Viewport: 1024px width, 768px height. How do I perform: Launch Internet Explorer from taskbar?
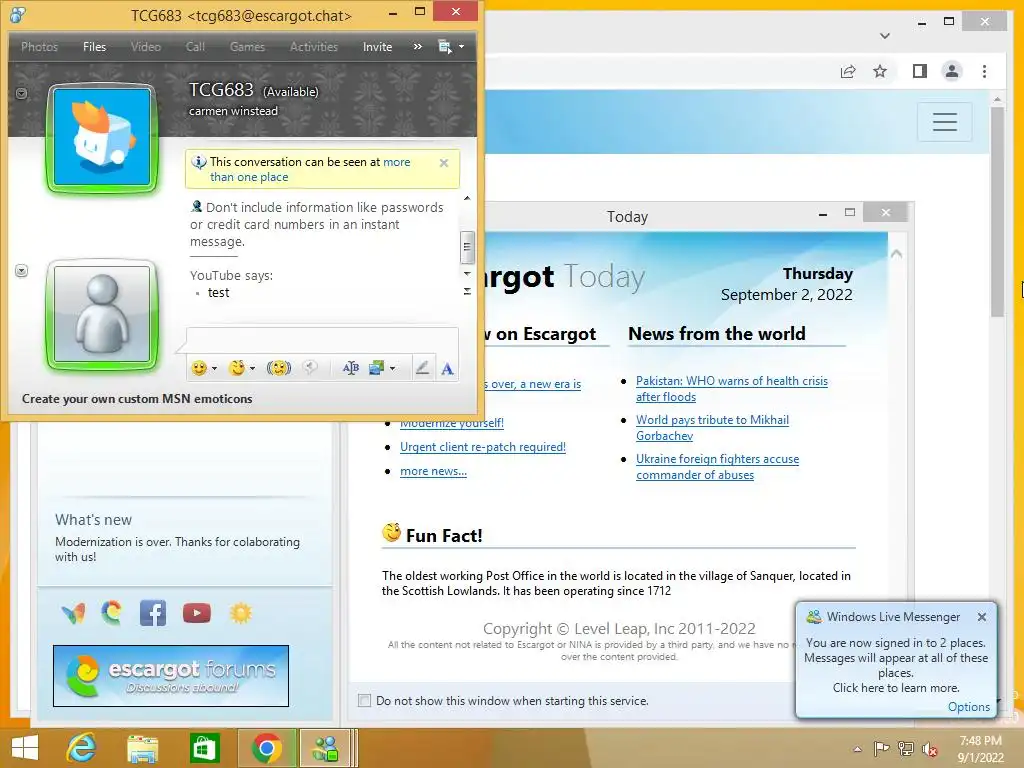point(81,748)
